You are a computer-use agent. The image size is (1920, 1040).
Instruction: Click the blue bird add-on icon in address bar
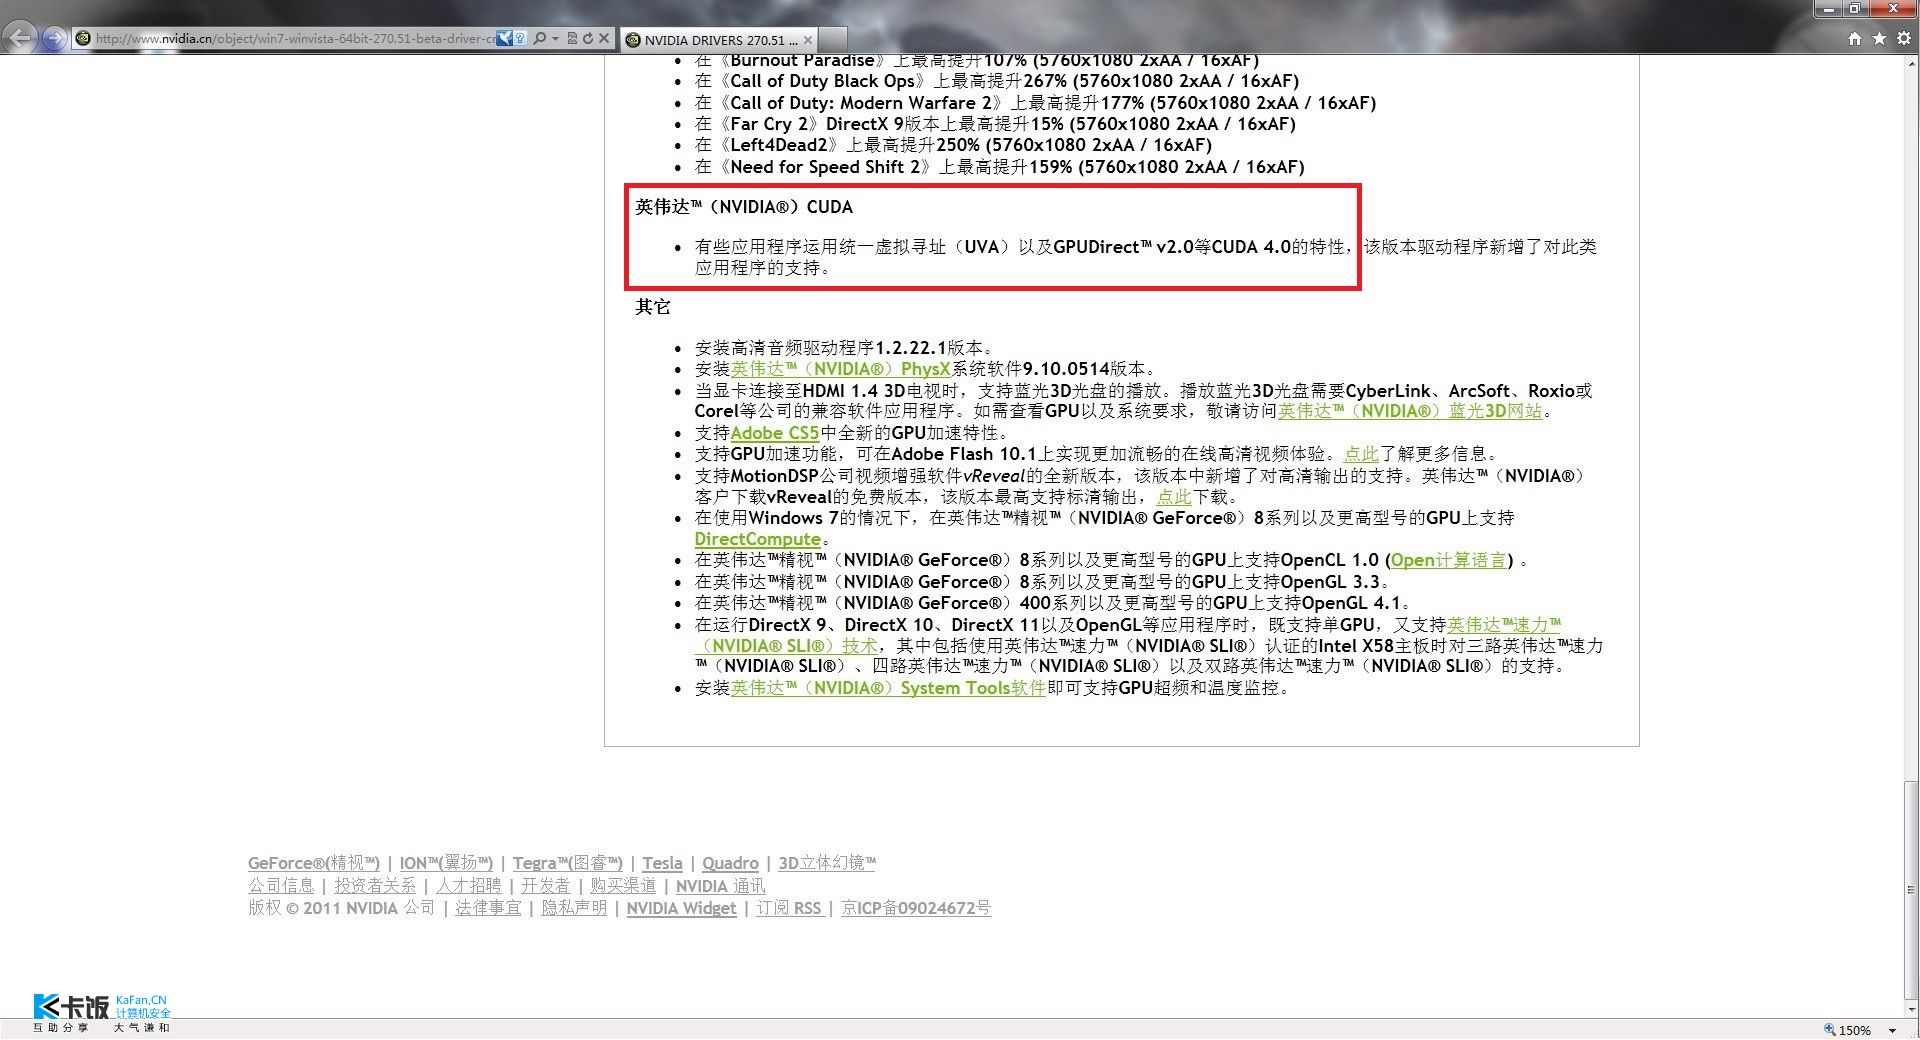504,39
